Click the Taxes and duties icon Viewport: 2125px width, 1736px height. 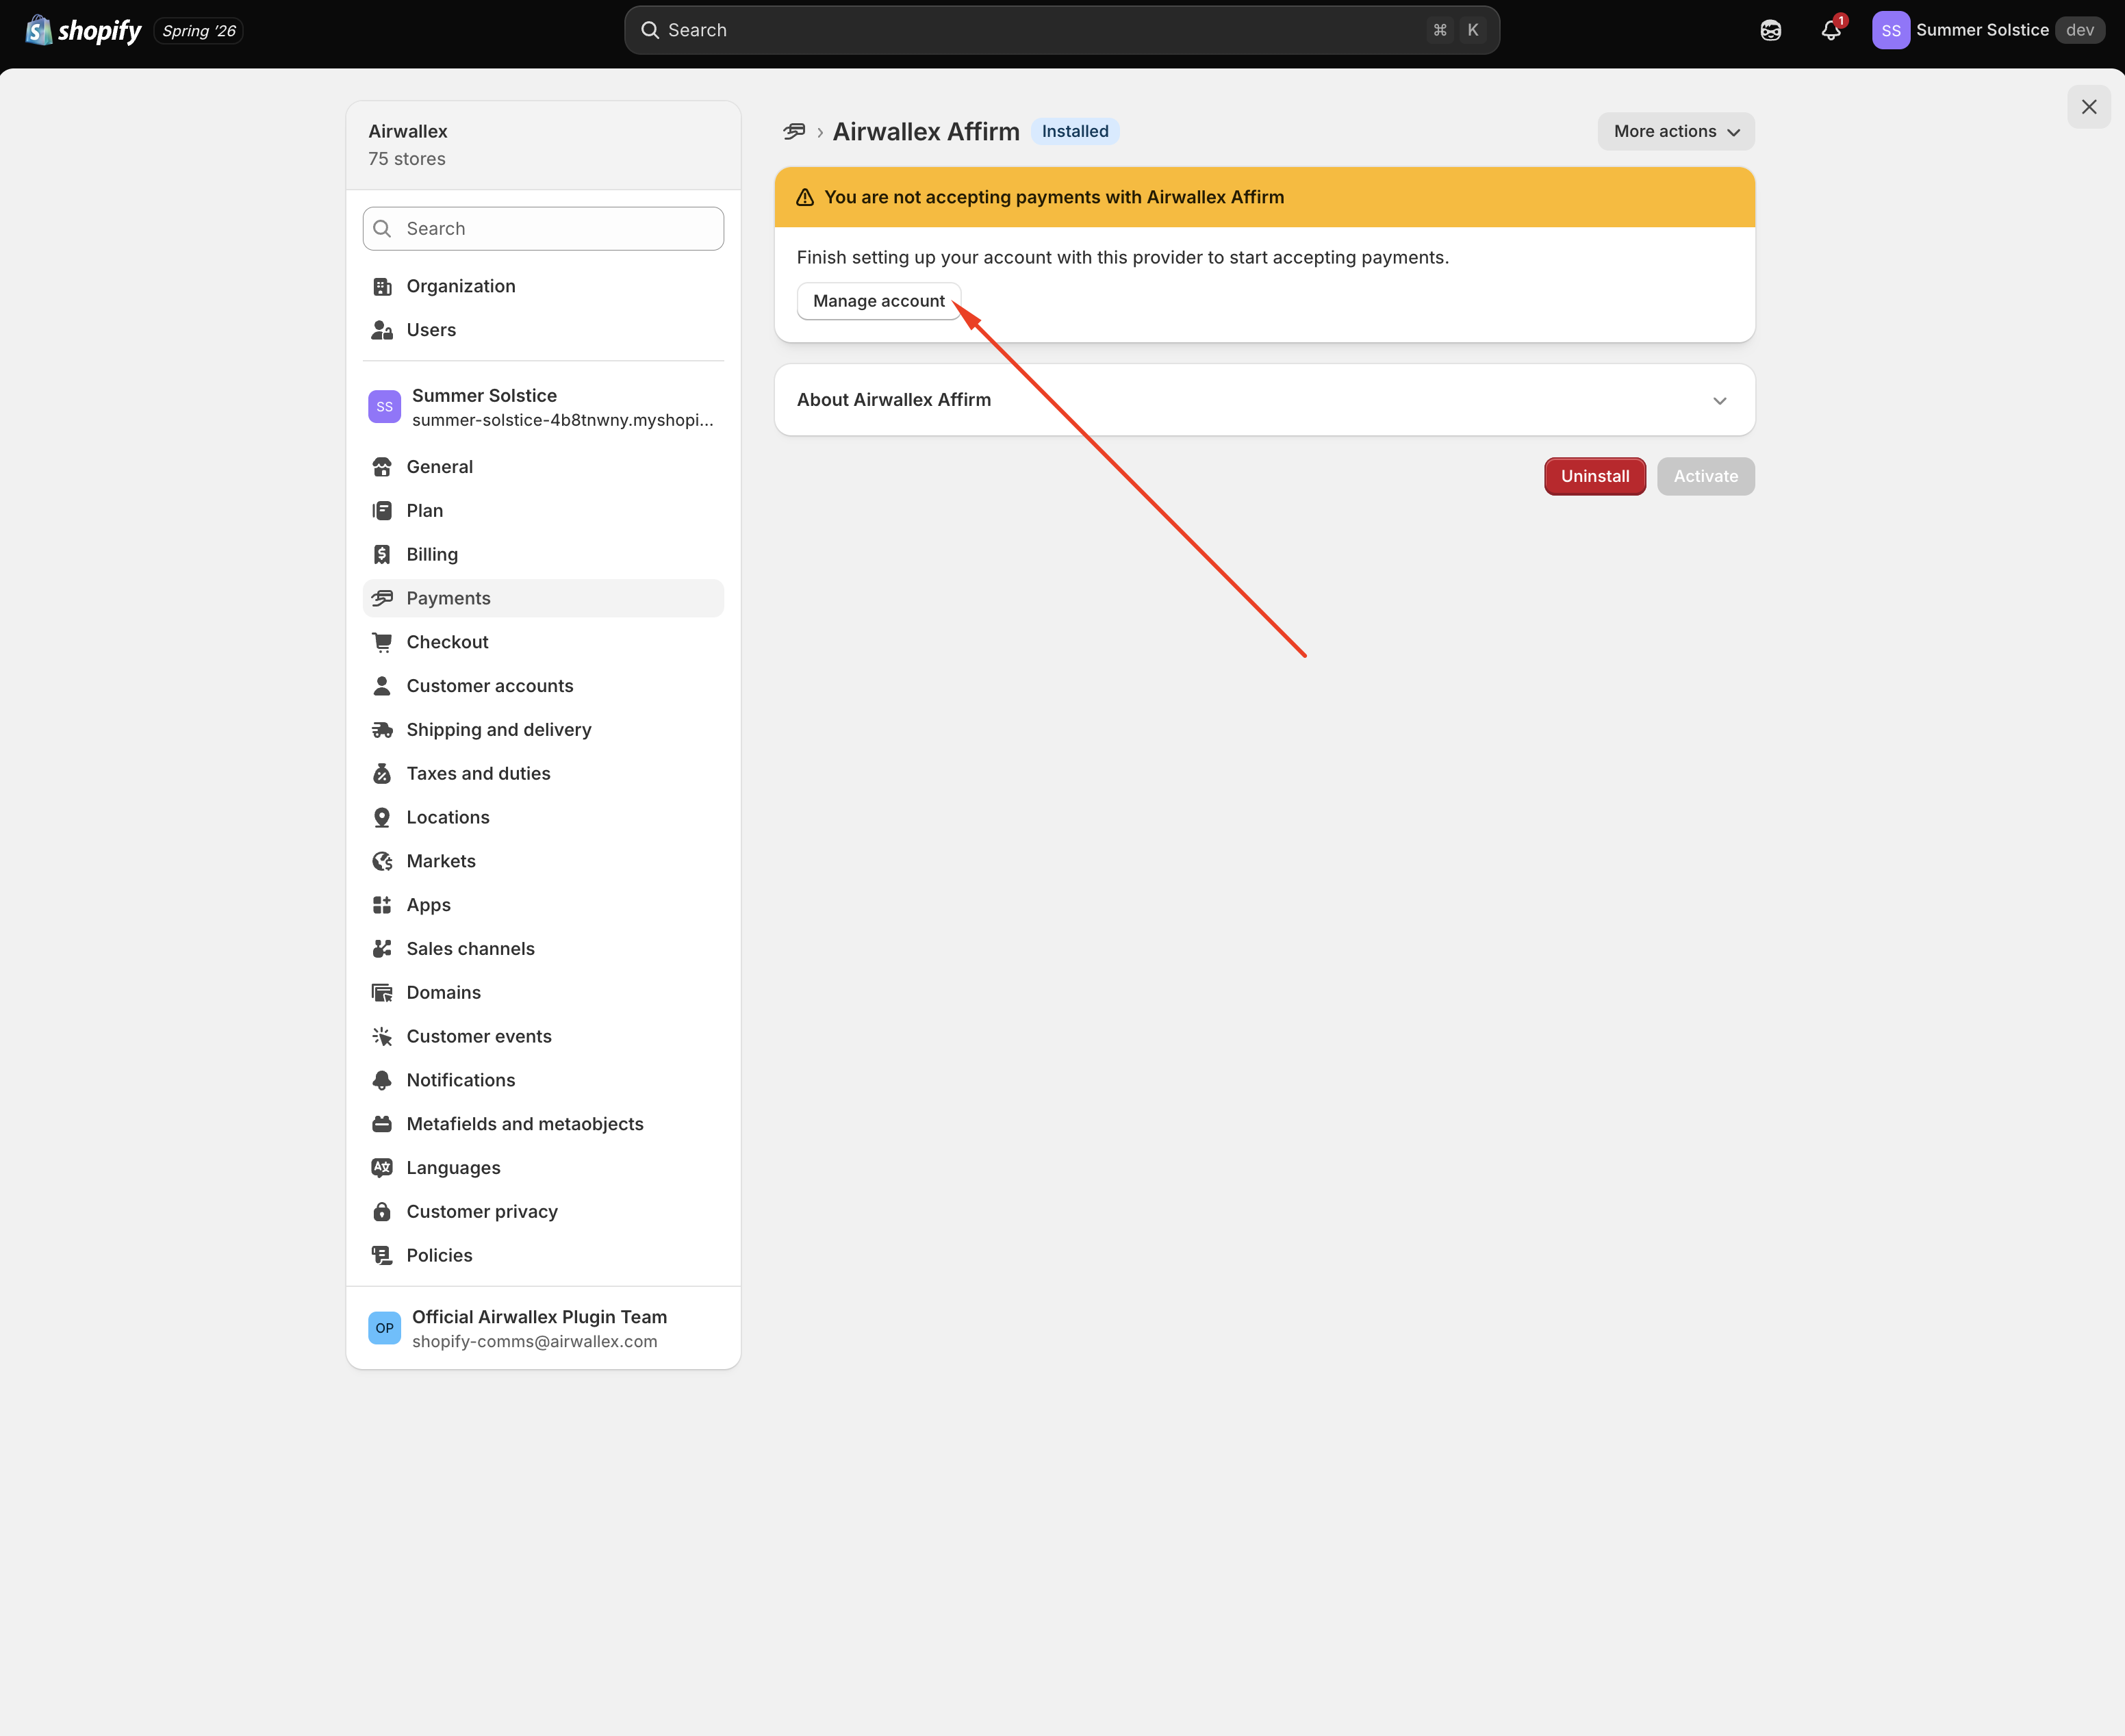[382, 774]
